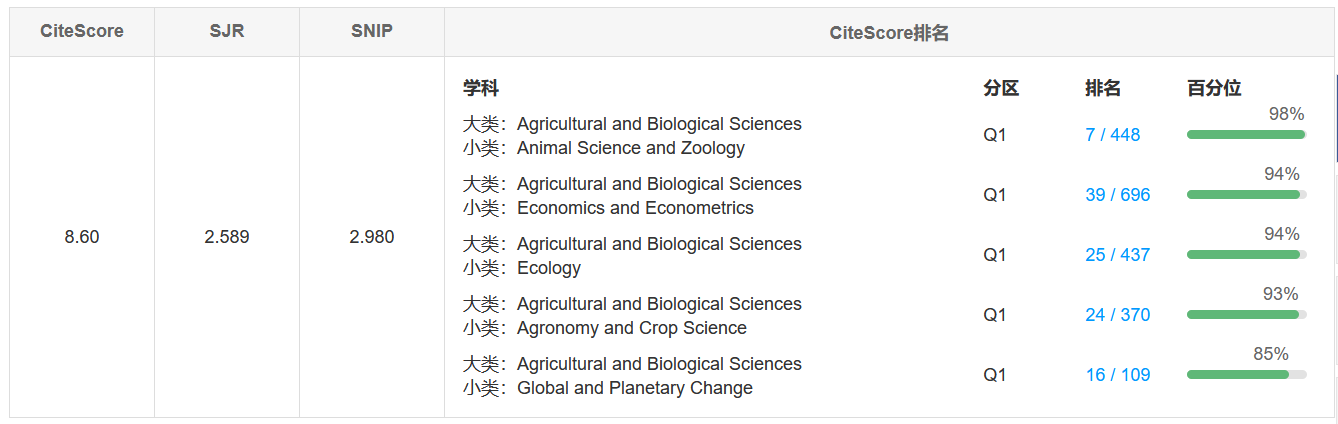Select the CiteScore value 8.60
This screenshot has height=424, width=1338.
pos(82,237)
